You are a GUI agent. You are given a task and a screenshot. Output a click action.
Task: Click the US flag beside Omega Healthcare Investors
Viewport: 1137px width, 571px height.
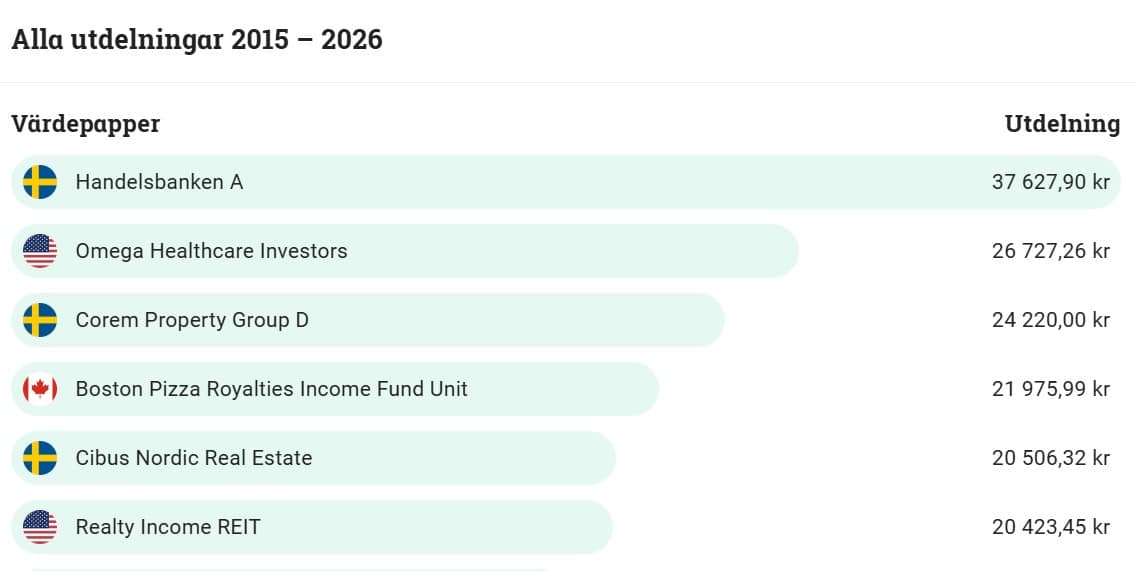[x=40, y=251]
